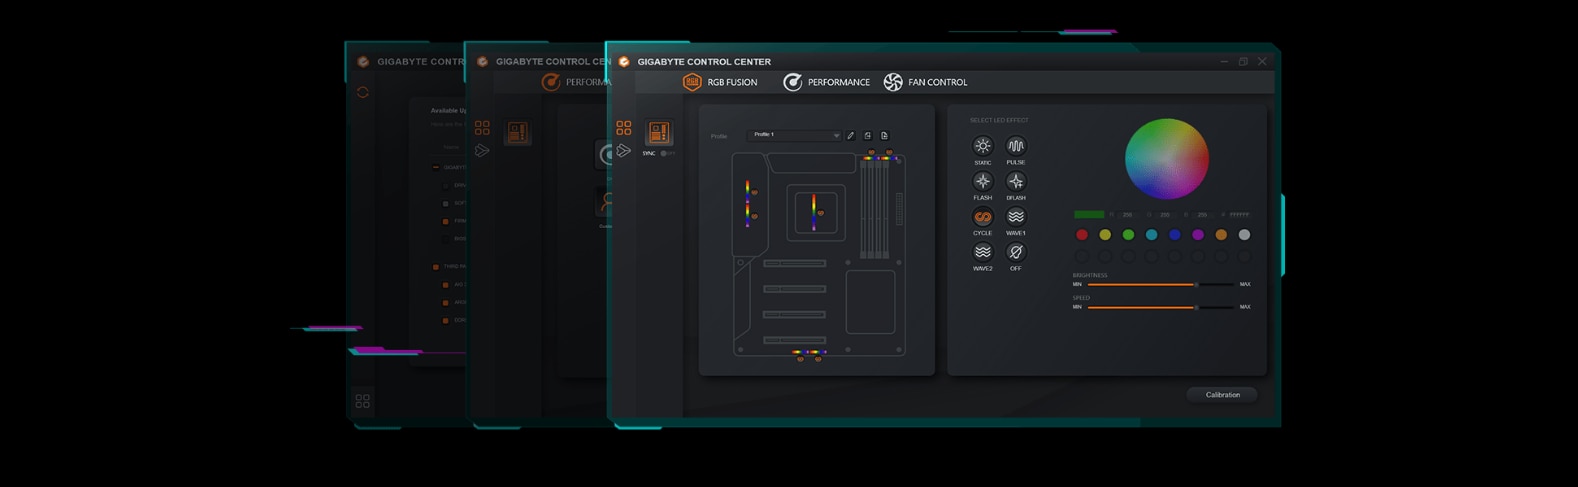Turn LED lighting Off with Off icon
The height and width of the screenshot is (487, 1578).
1015,252
